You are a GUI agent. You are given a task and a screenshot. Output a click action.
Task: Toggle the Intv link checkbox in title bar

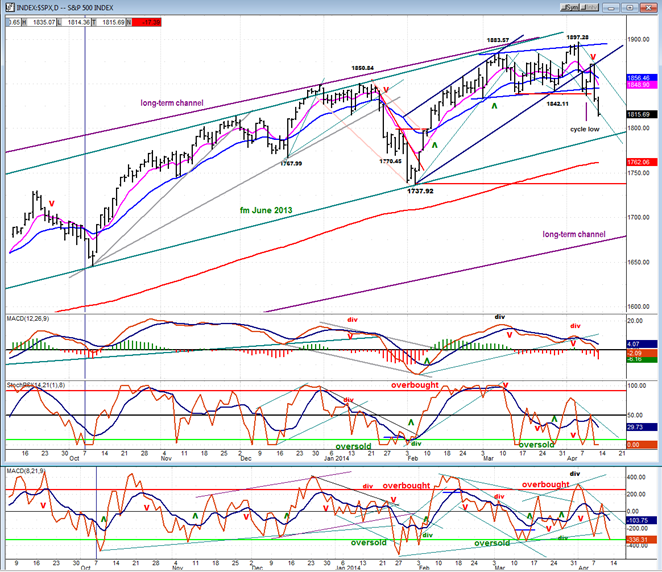[591, 7]
